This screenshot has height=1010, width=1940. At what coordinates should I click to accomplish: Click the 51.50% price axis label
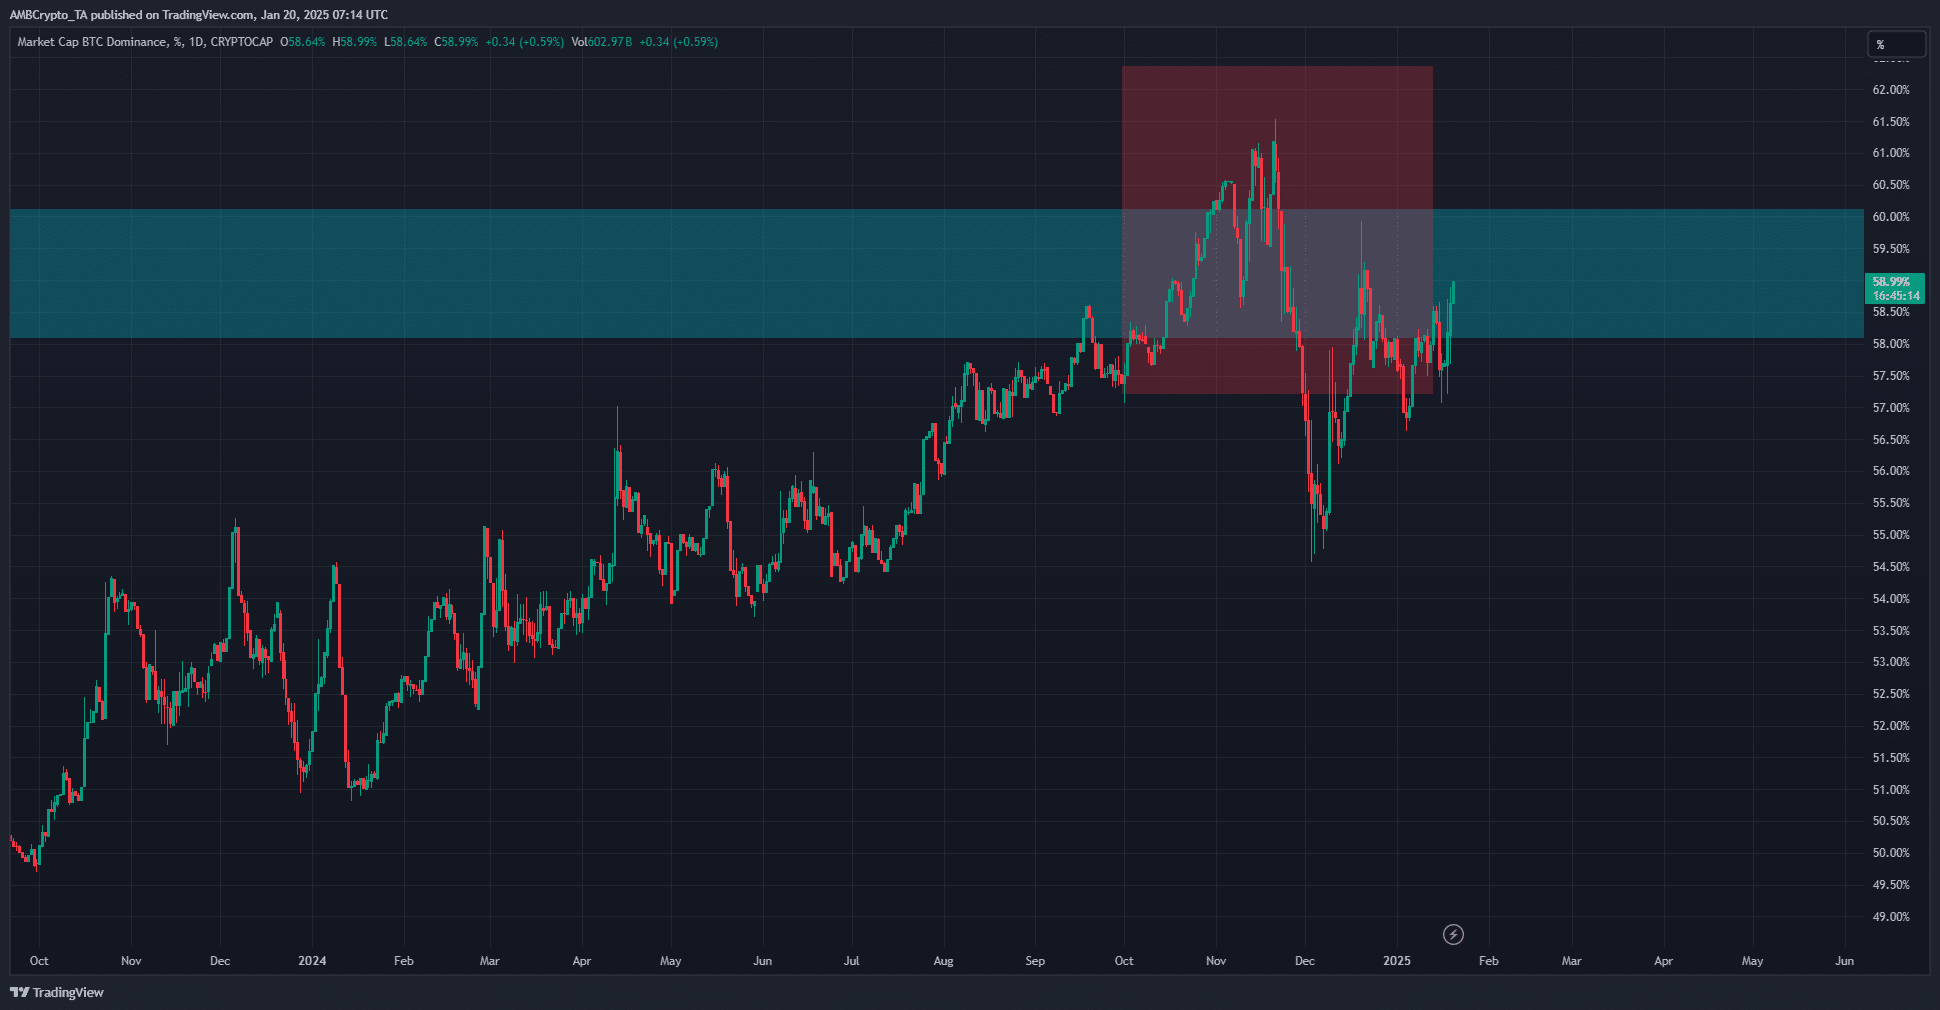point(1891,758)
